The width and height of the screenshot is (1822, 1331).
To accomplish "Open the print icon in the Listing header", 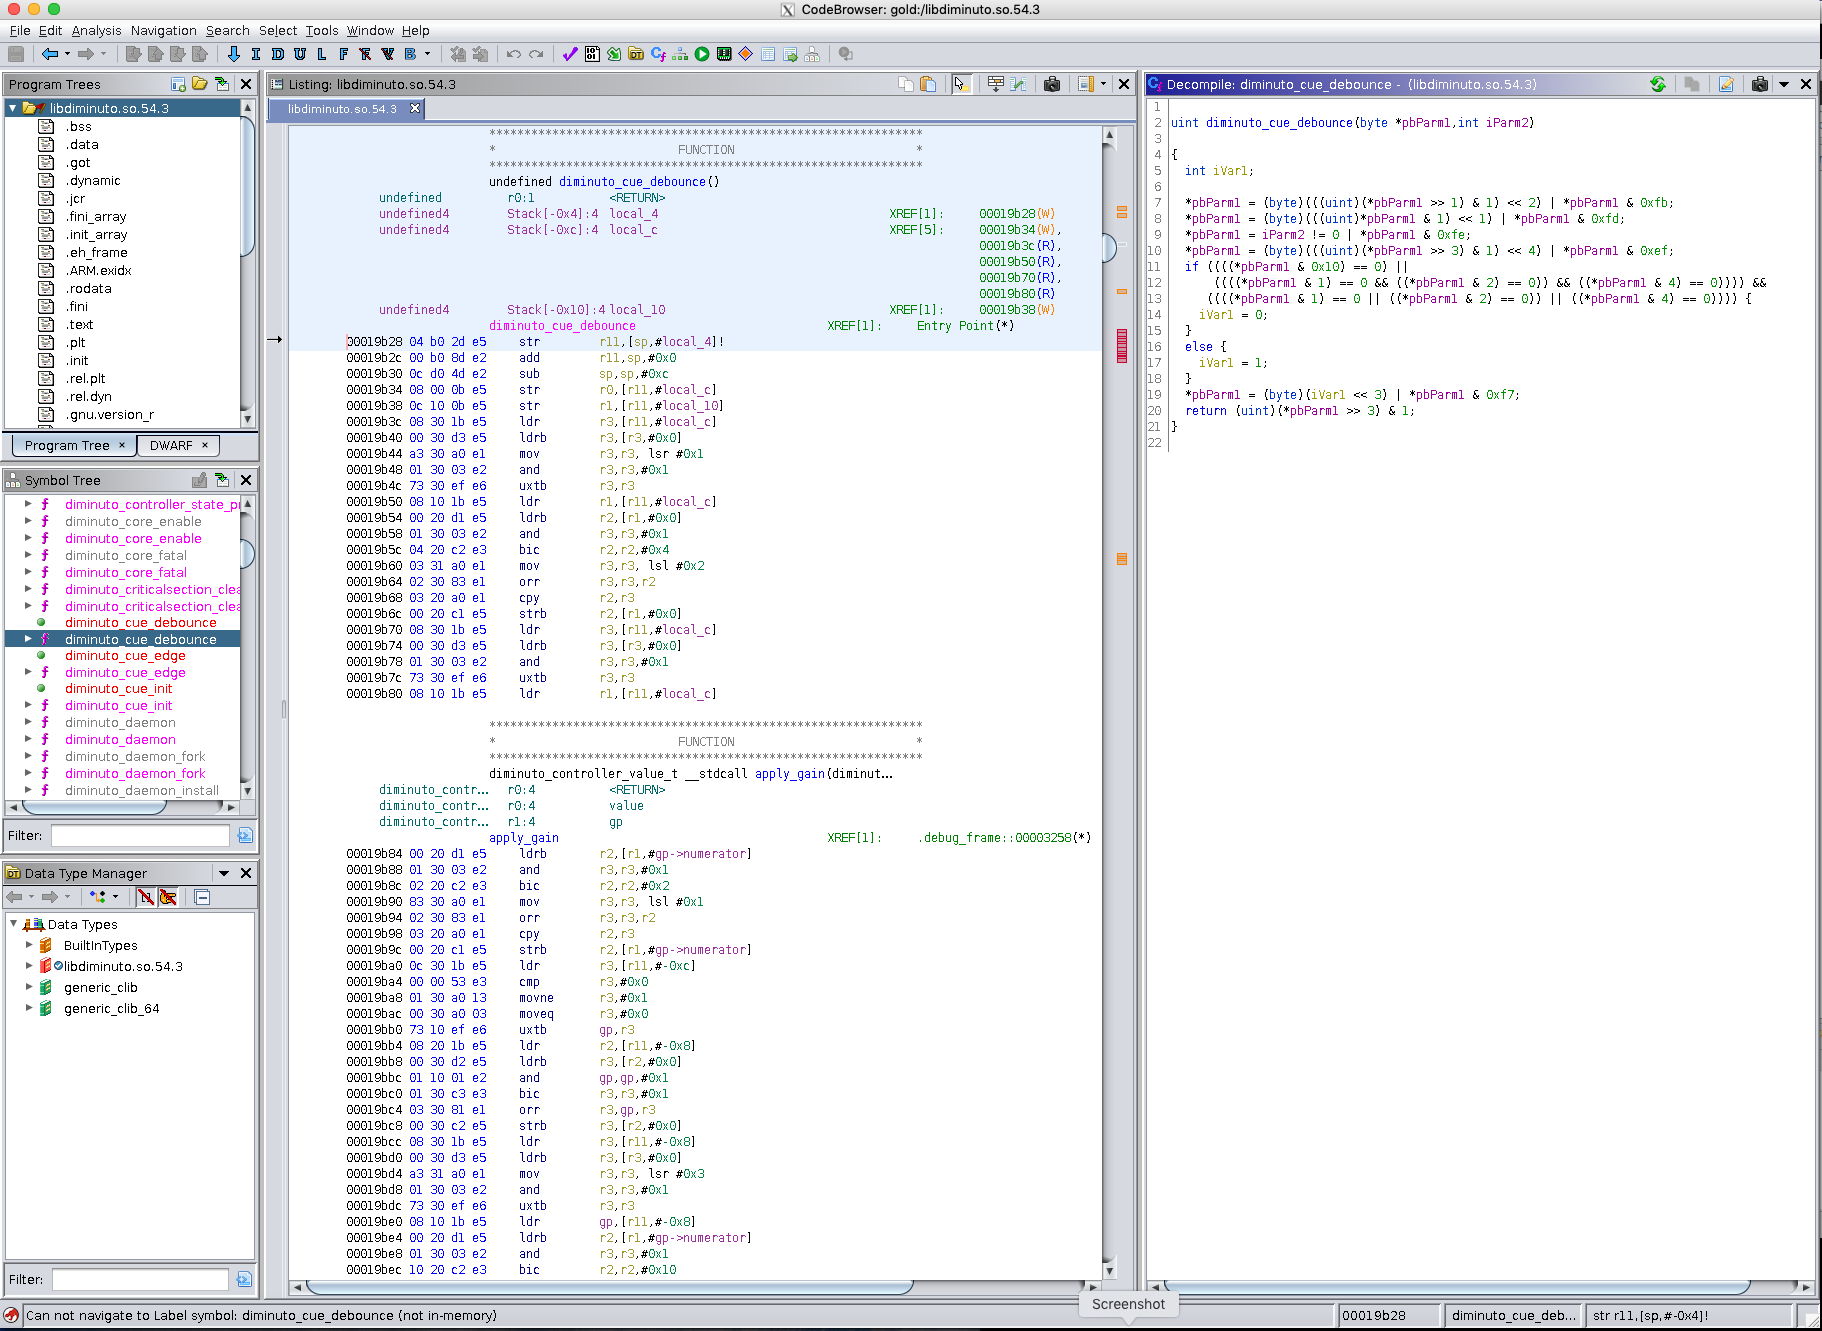I will (x=1051, y=84).
